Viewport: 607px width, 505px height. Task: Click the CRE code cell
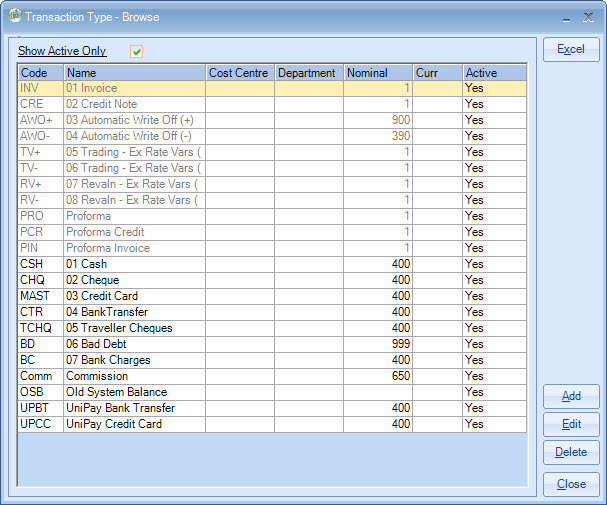41,104
